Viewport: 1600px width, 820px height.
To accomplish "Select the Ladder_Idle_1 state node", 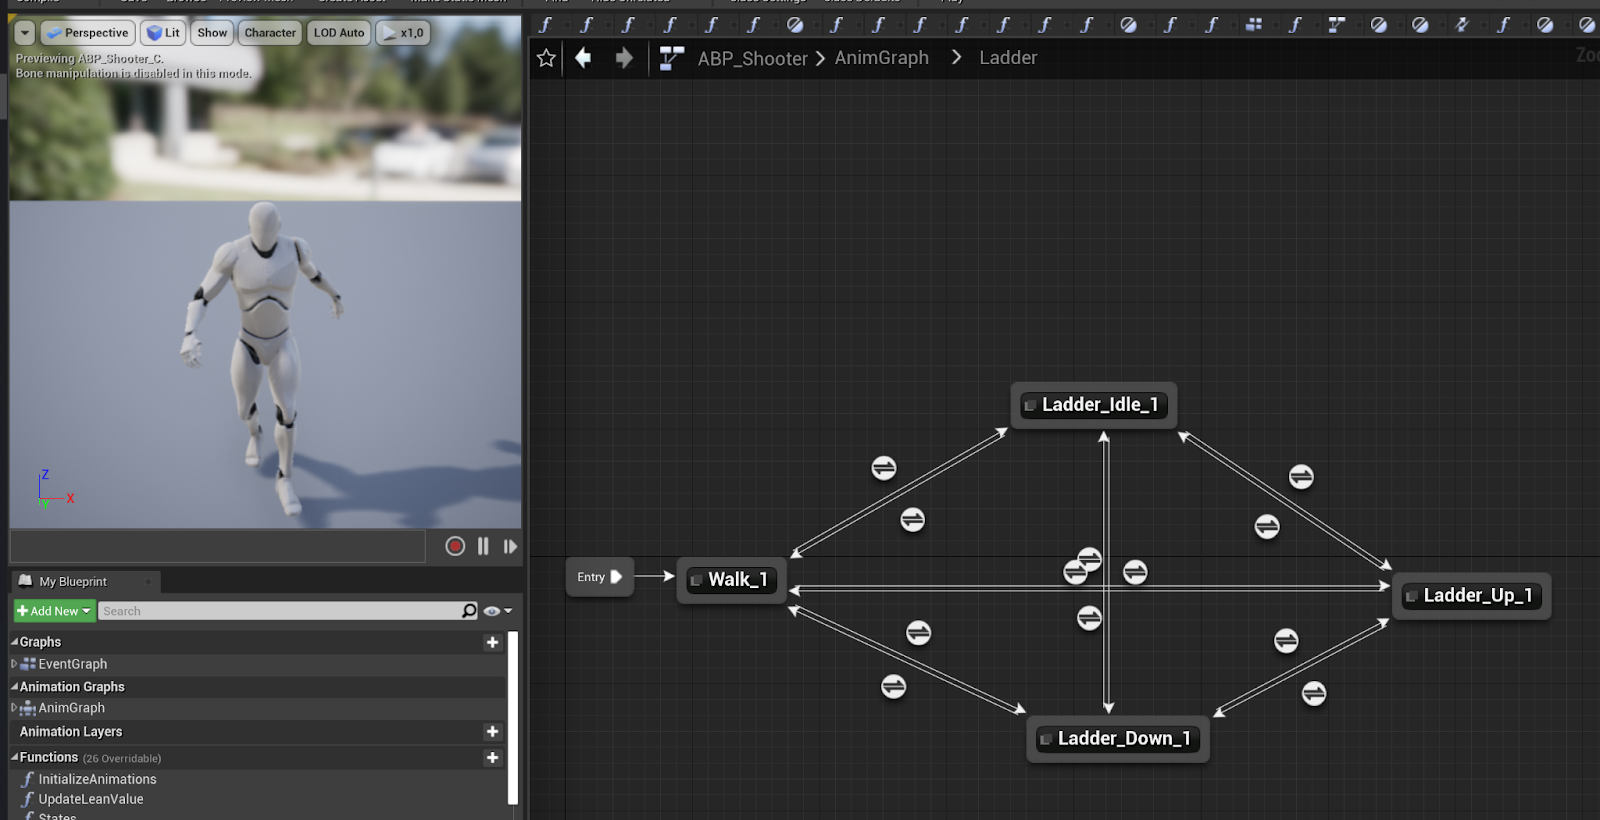I will 1093,405.
